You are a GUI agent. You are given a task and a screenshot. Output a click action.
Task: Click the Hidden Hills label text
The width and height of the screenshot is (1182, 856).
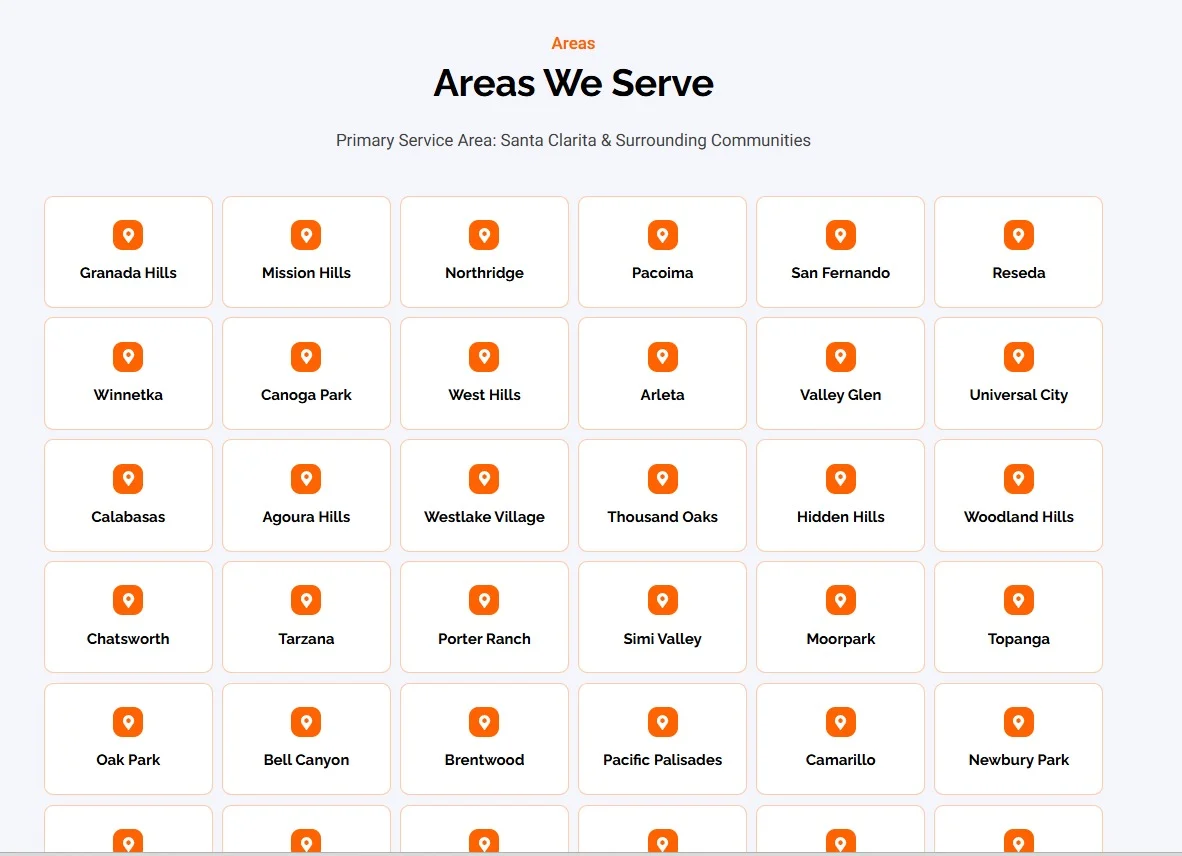841,517
